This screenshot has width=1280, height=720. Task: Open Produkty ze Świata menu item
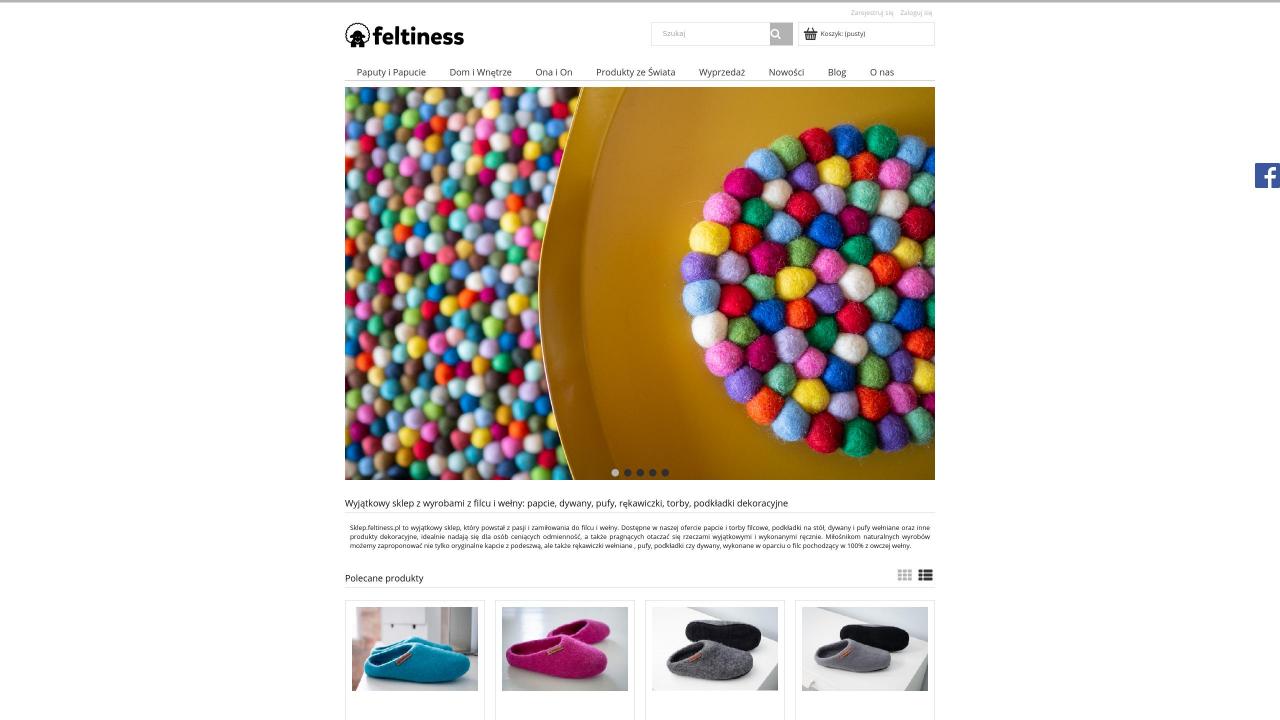(x=636, y=72)
